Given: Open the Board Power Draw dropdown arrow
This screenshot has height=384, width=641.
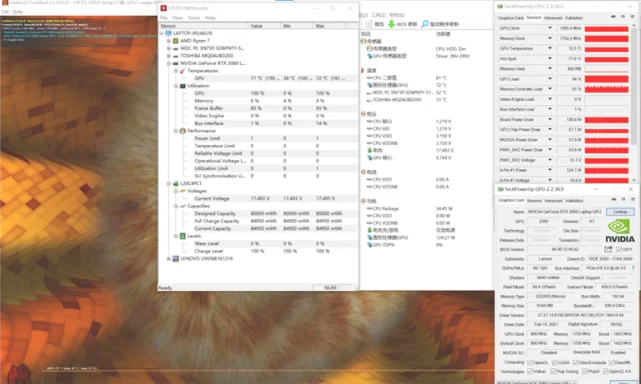Looking at the screenshot, I should pos(550,119).
